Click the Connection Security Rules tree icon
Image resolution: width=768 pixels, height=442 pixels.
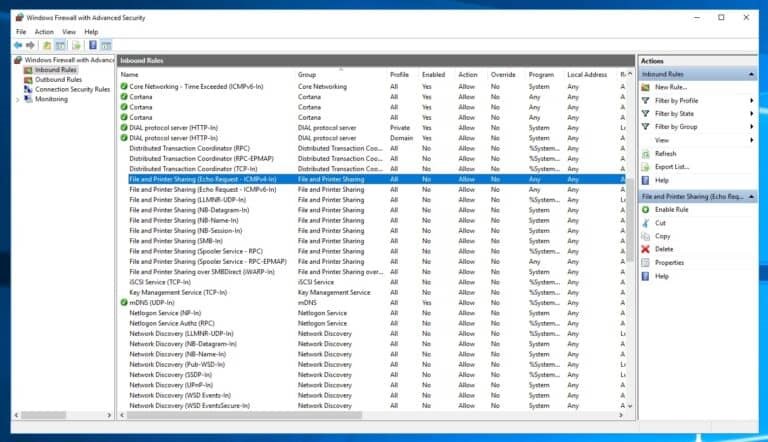pos(28,90)
